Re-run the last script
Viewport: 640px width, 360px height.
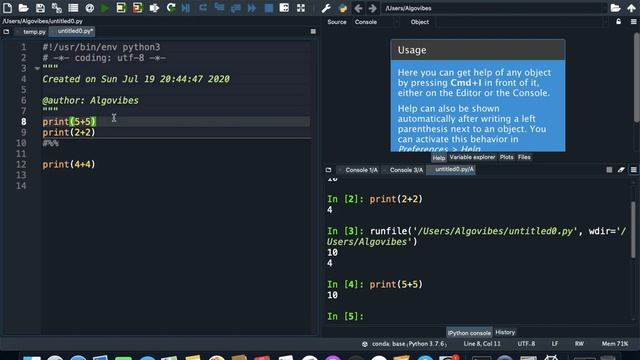click(x=171, y=8)
